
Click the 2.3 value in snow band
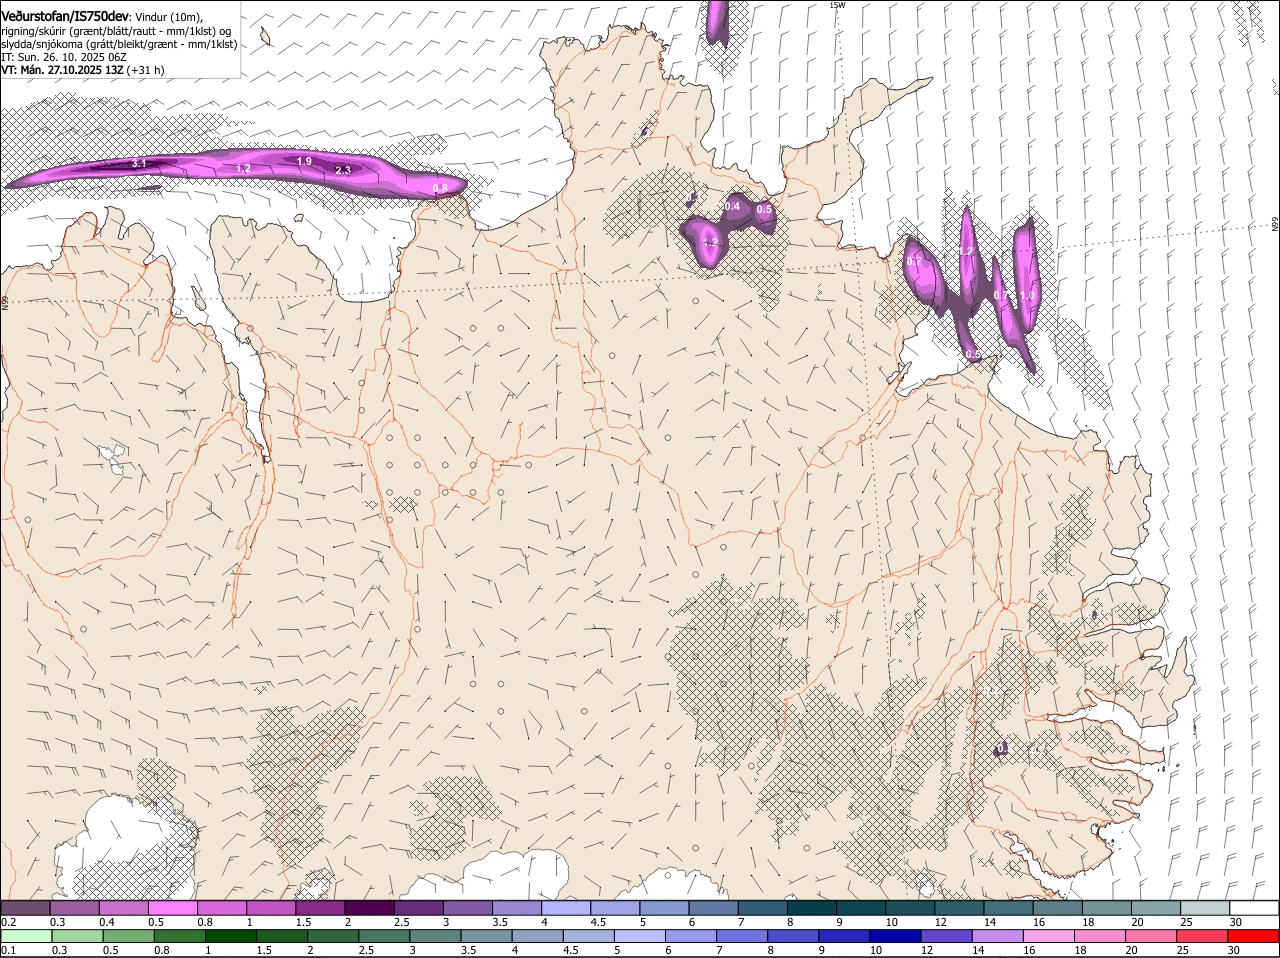(x=343, y=171)
